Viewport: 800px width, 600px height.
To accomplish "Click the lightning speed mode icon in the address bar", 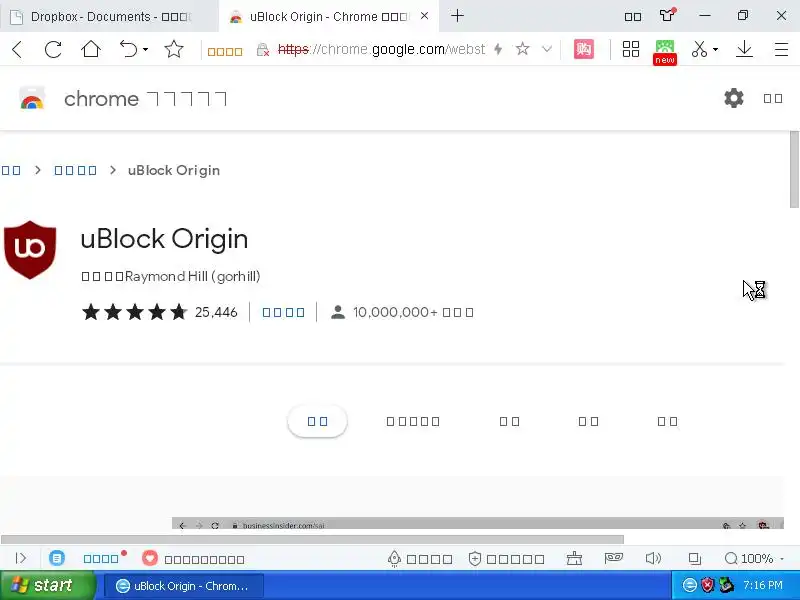I will coord(498,49).
